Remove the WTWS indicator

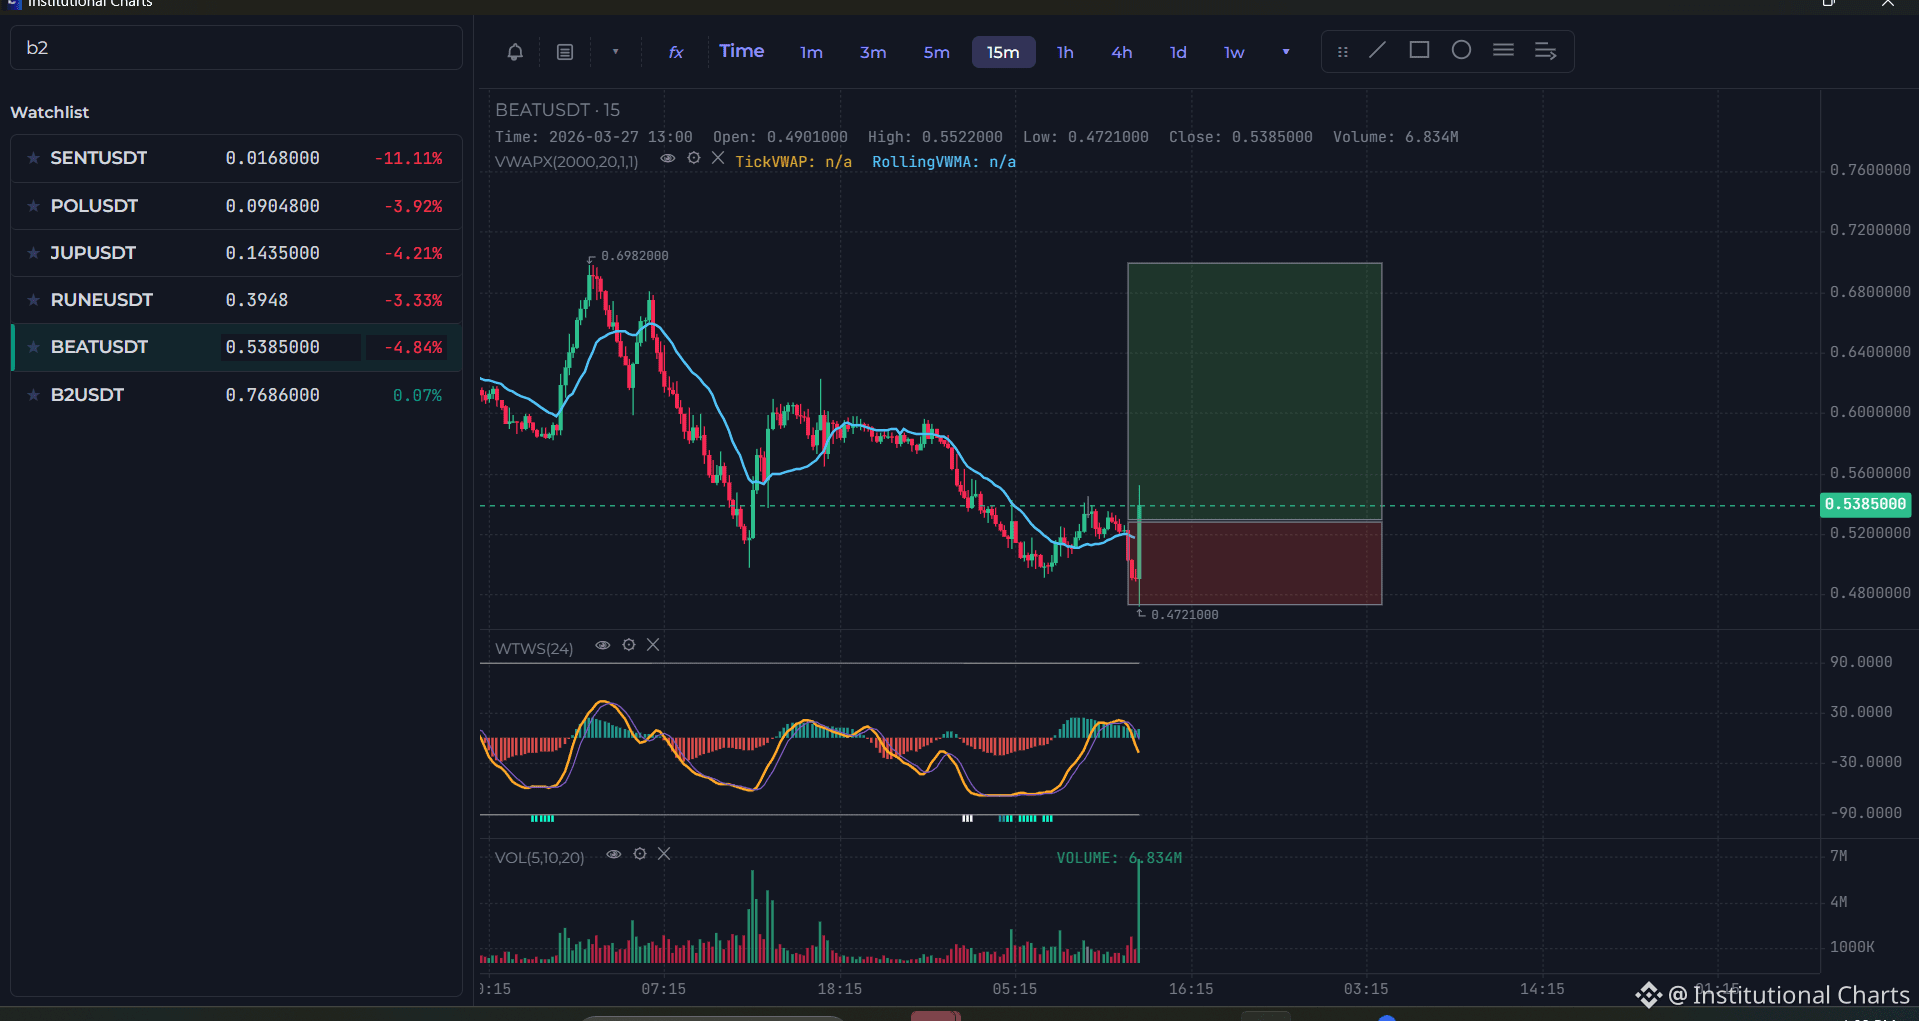coord(653,645)
